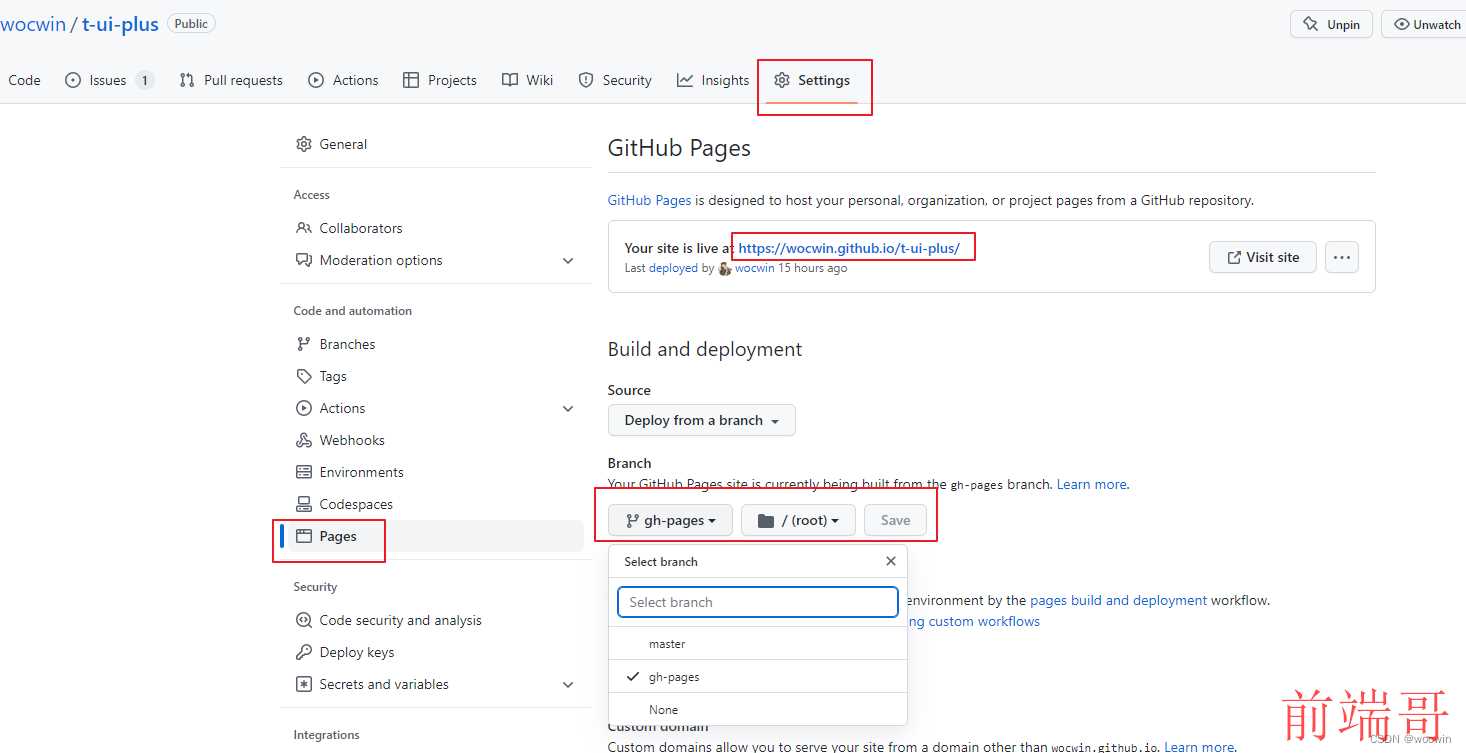
Task: Open the Insights tab
Action: coord(713,80)
